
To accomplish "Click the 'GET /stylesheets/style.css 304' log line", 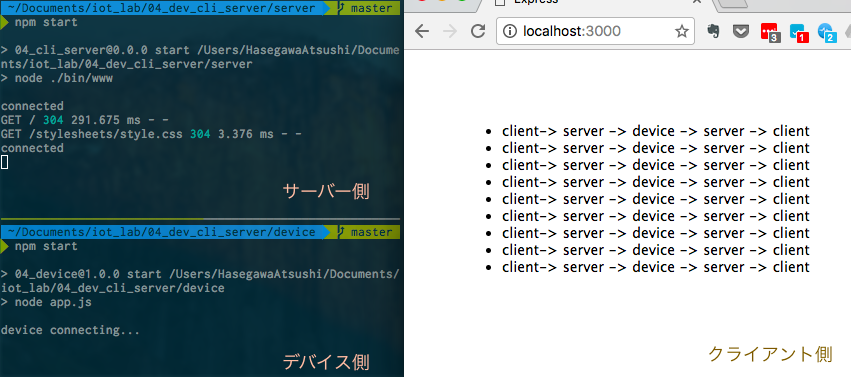I will [151, 134].
